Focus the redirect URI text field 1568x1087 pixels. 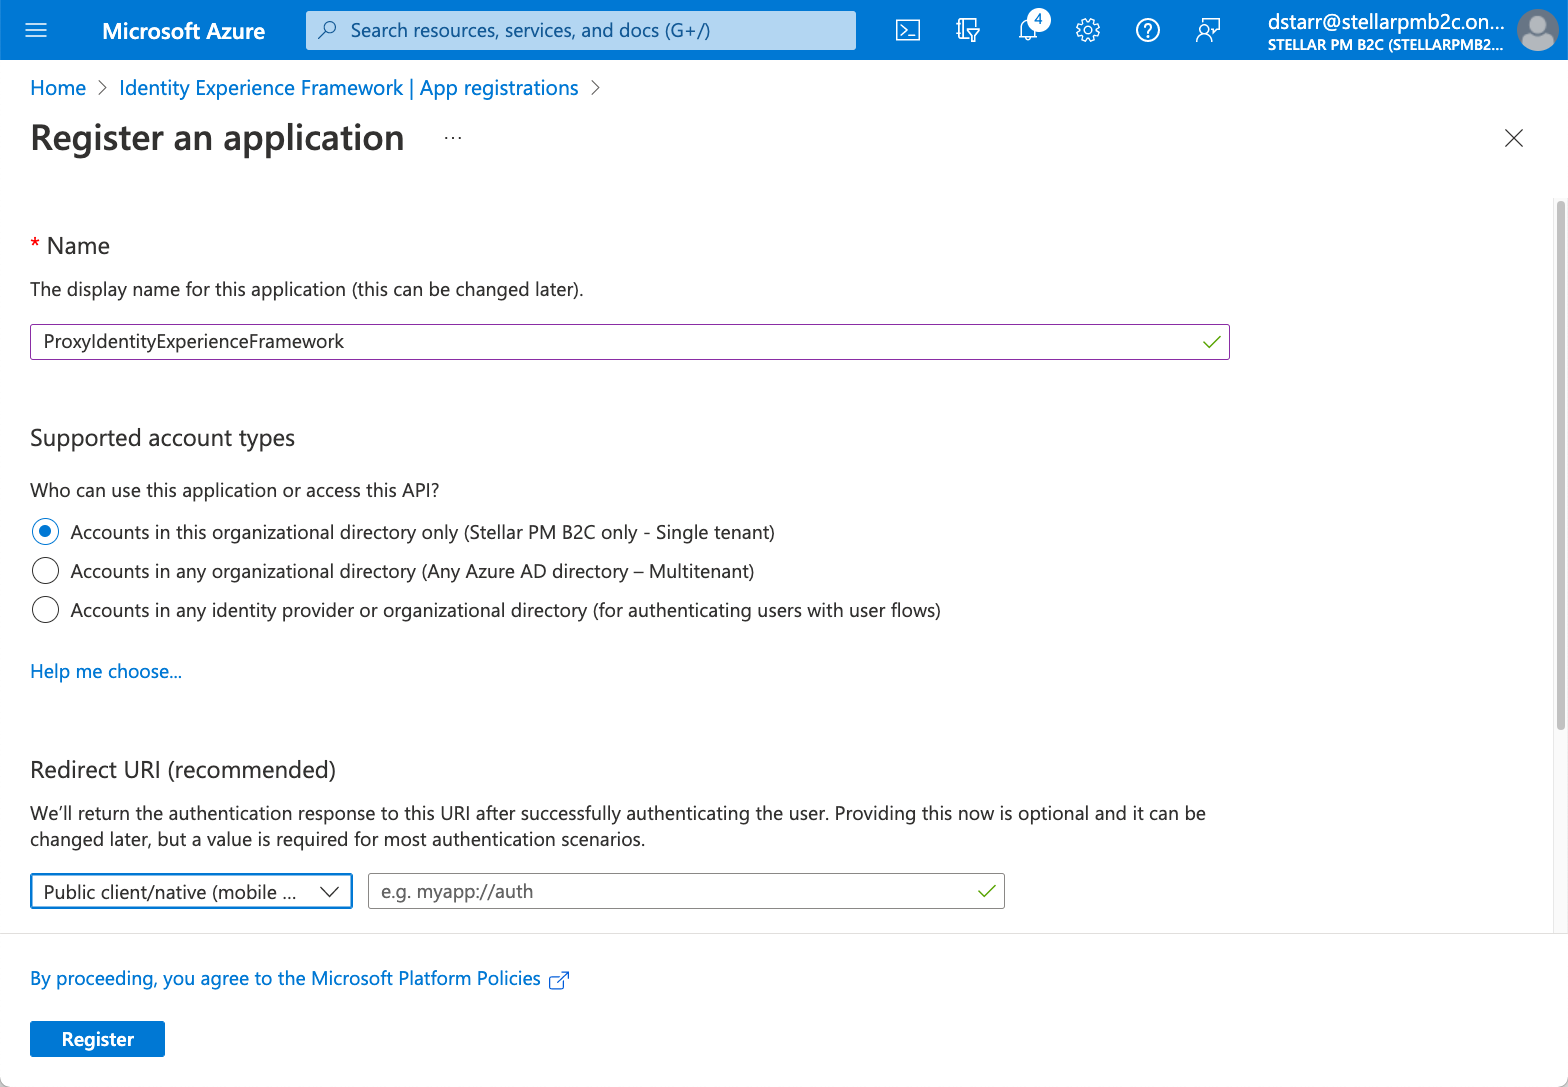[x=670, y=891]
